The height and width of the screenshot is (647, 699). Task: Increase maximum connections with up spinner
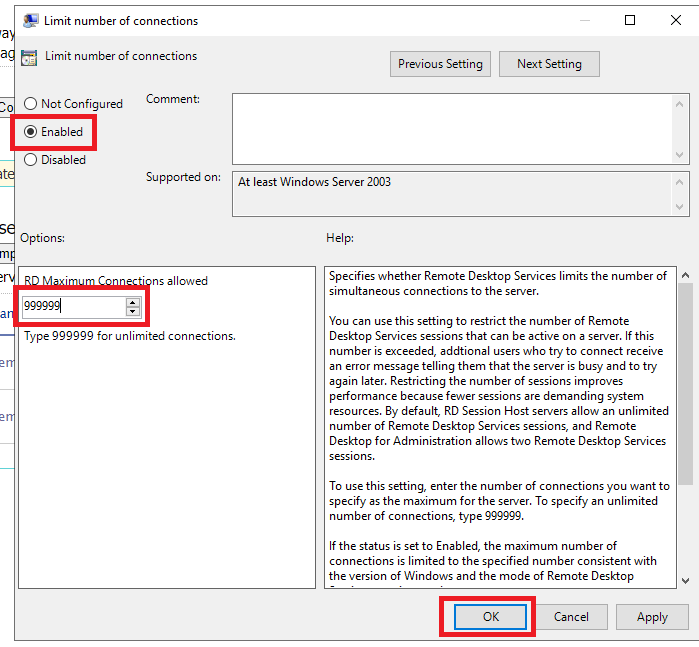point(132,302)
